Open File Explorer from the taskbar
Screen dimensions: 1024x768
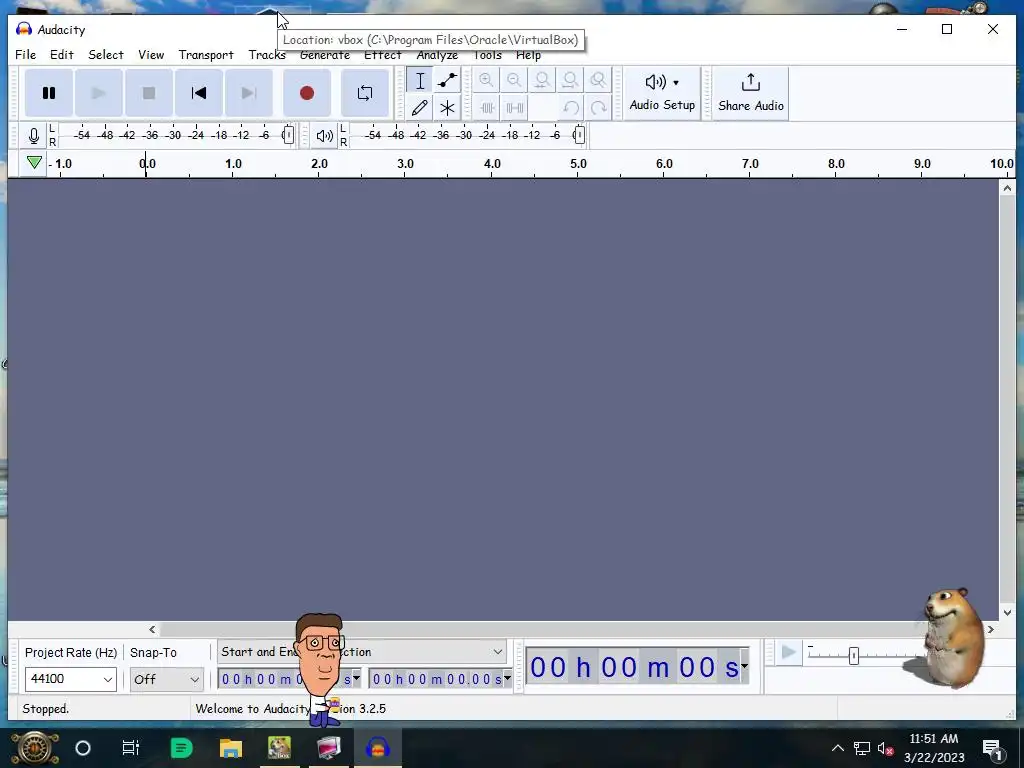click(x=231, y=748)
